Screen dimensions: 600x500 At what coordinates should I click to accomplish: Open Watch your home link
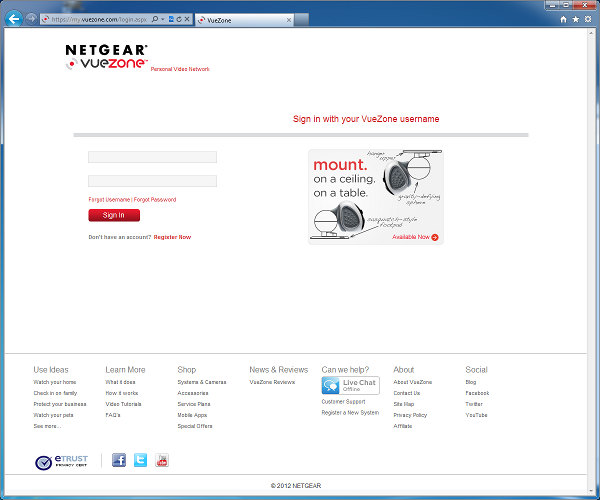(55, 382)
